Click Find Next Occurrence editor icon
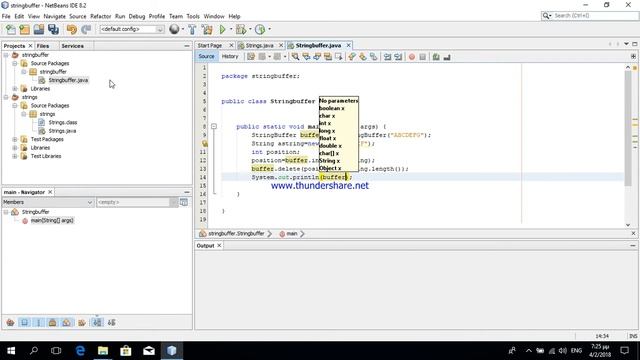The image size is (640, 360). pyautogui.click(x=317, y=57)
